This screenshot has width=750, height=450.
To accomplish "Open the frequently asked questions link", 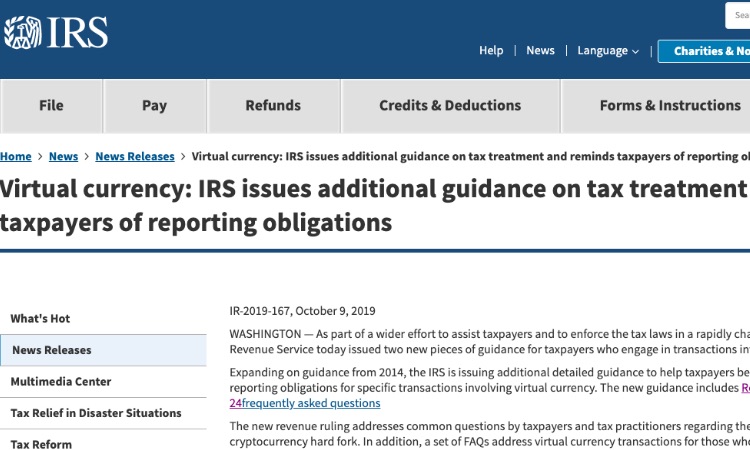I will pos(311,403).
